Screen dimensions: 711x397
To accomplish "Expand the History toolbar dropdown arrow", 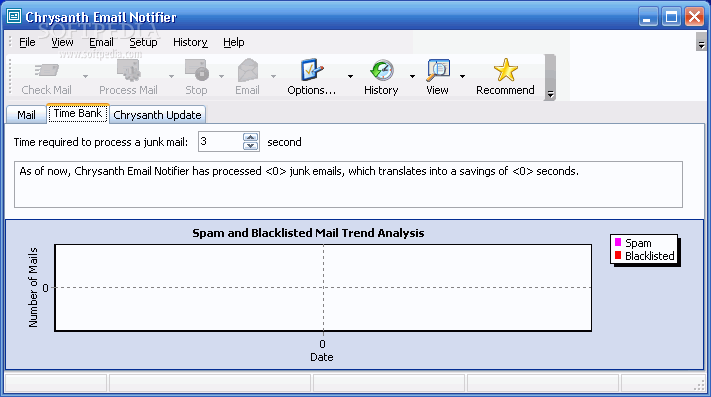I will pos(412,76).
